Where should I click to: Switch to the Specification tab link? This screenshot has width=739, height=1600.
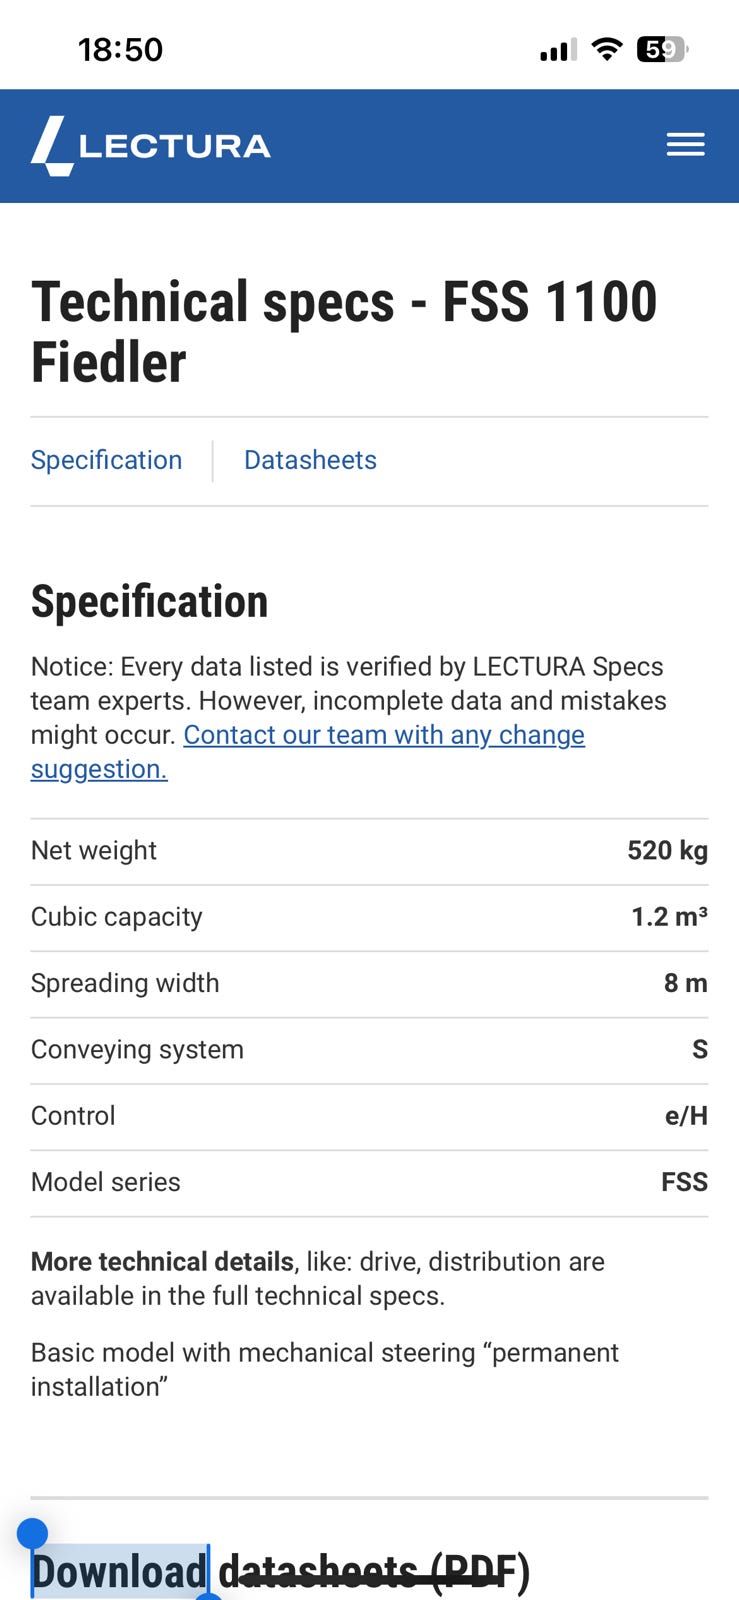click(106, 460)
